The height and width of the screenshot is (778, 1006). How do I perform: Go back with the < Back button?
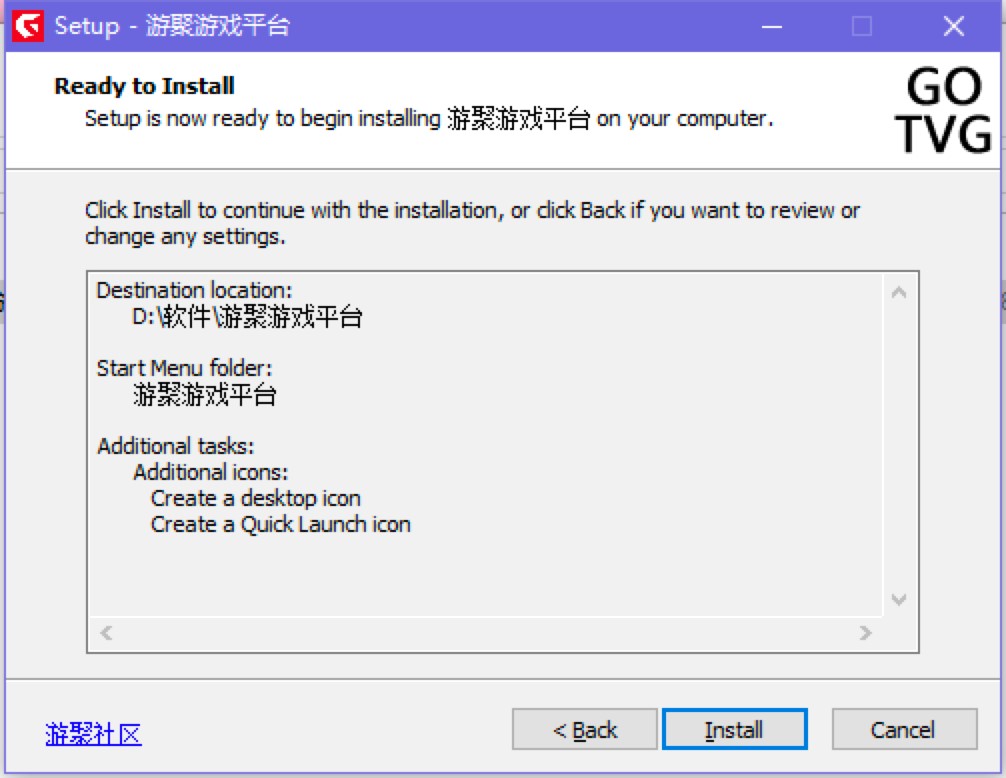pos(584,729)
